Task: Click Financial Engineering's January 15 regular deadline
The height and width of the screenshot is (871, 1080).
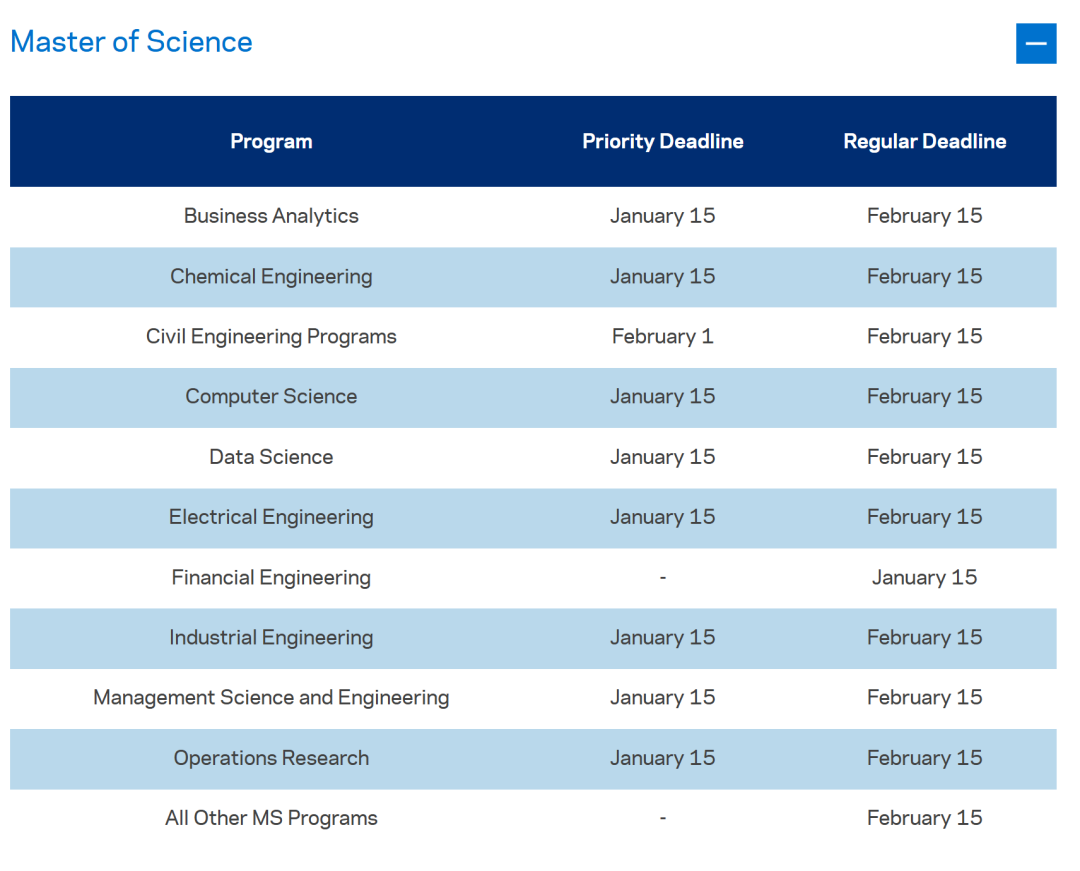Action: (x=924, y=578)
